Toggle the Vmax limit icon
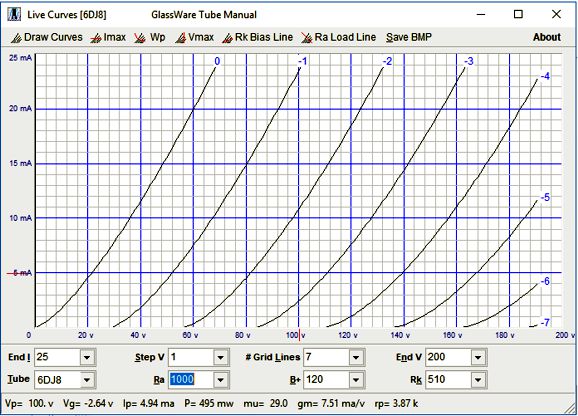This screenshot has height=416, width=578. click(x=181, y=38)
